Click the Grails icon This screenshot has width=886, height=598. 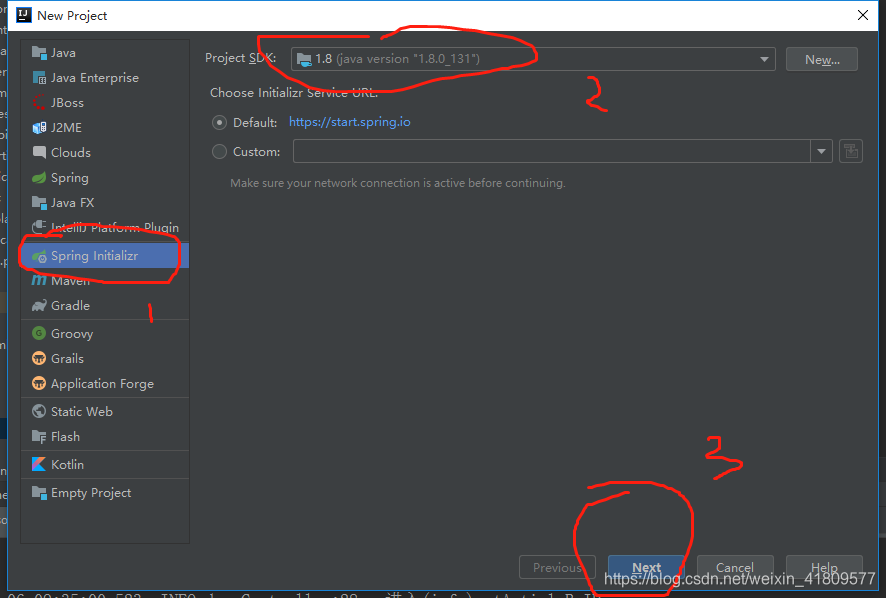[x=39, y=358]
